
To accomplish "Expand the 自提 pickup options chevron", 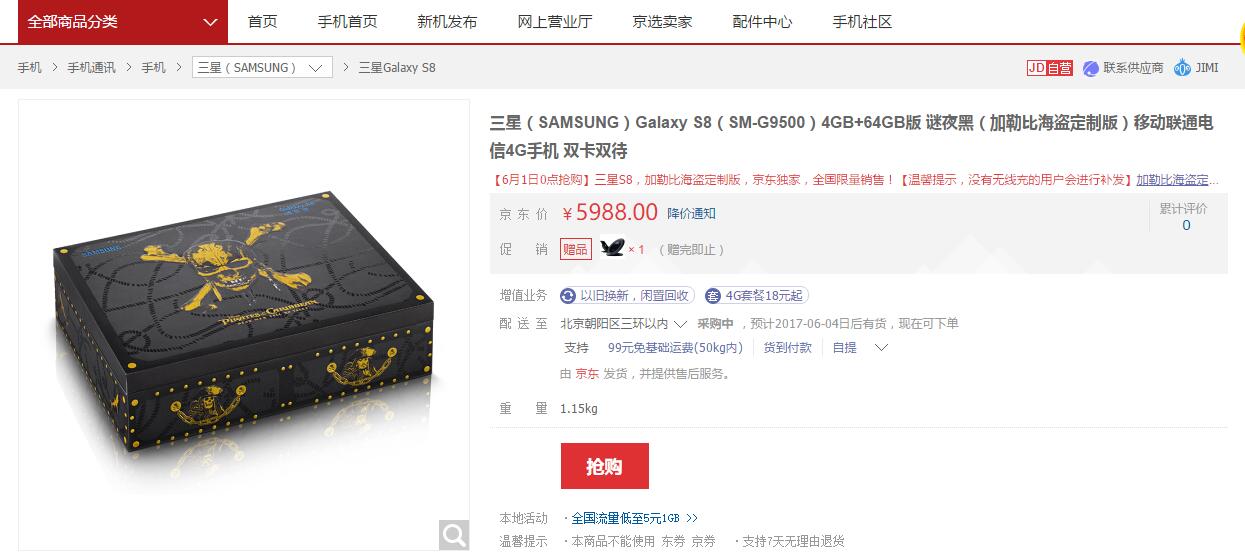I will pos(881,348).
